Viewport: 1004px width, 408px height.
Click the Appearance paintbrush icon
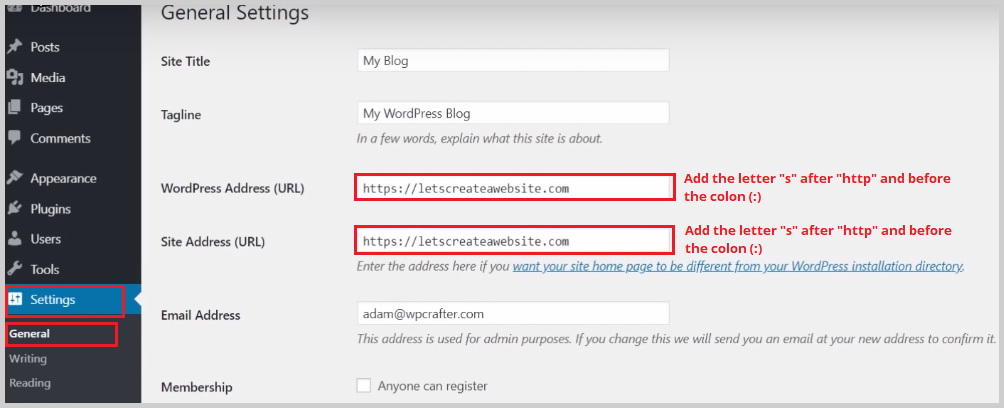tap(14, 178)
